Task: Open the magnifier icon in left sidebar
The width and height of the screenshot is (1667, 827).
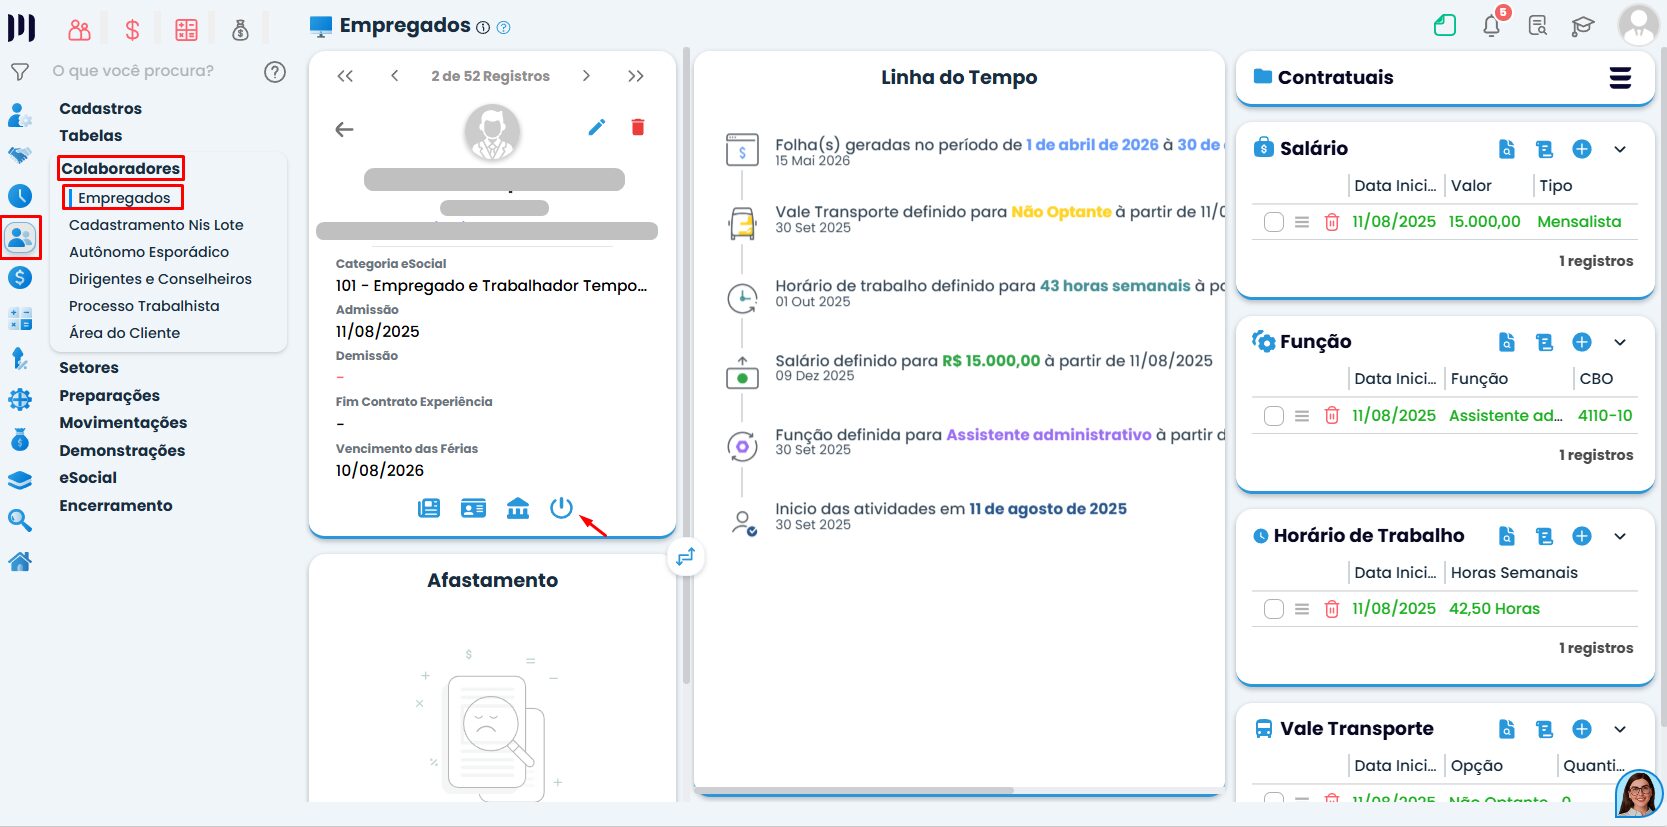Action: point(20,520)
